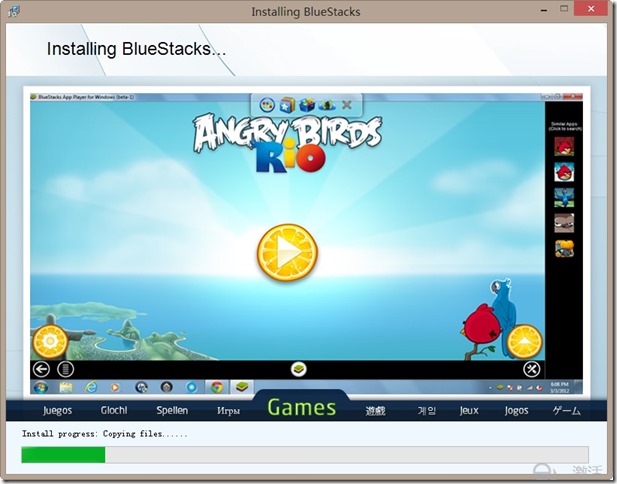The image size is (617, 484).
Task: Select the Jeux language label
Action: (x=469, y=410)
